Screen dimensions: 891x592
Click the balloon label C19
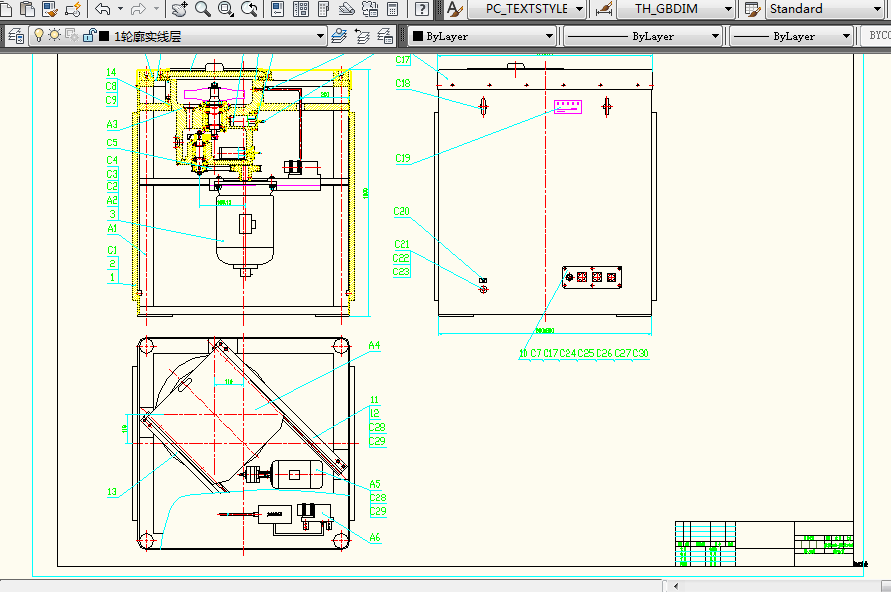pos(403,158)
